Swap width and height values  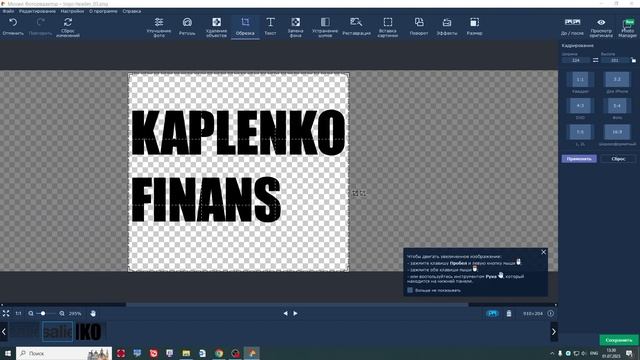pyautogui.click(x=596, y=60)
